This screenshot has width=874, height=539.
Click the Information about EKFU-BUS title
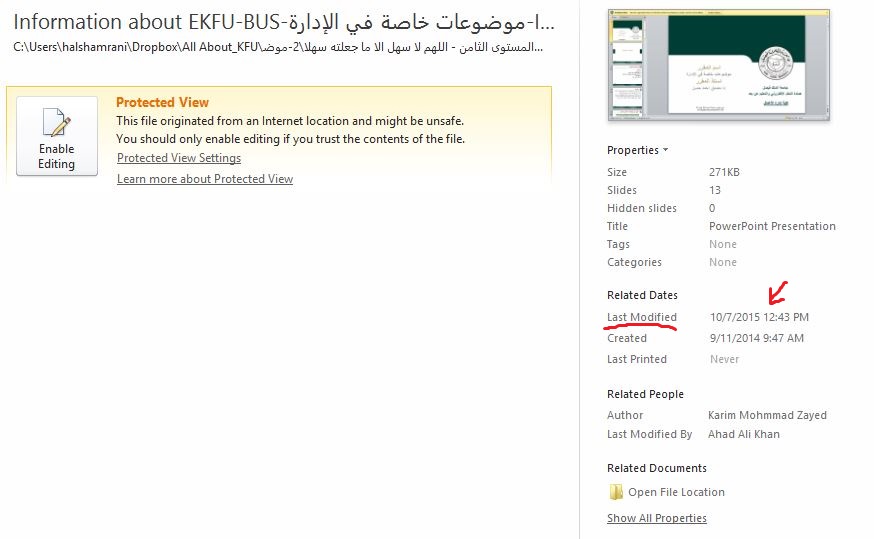coord(284,22)
